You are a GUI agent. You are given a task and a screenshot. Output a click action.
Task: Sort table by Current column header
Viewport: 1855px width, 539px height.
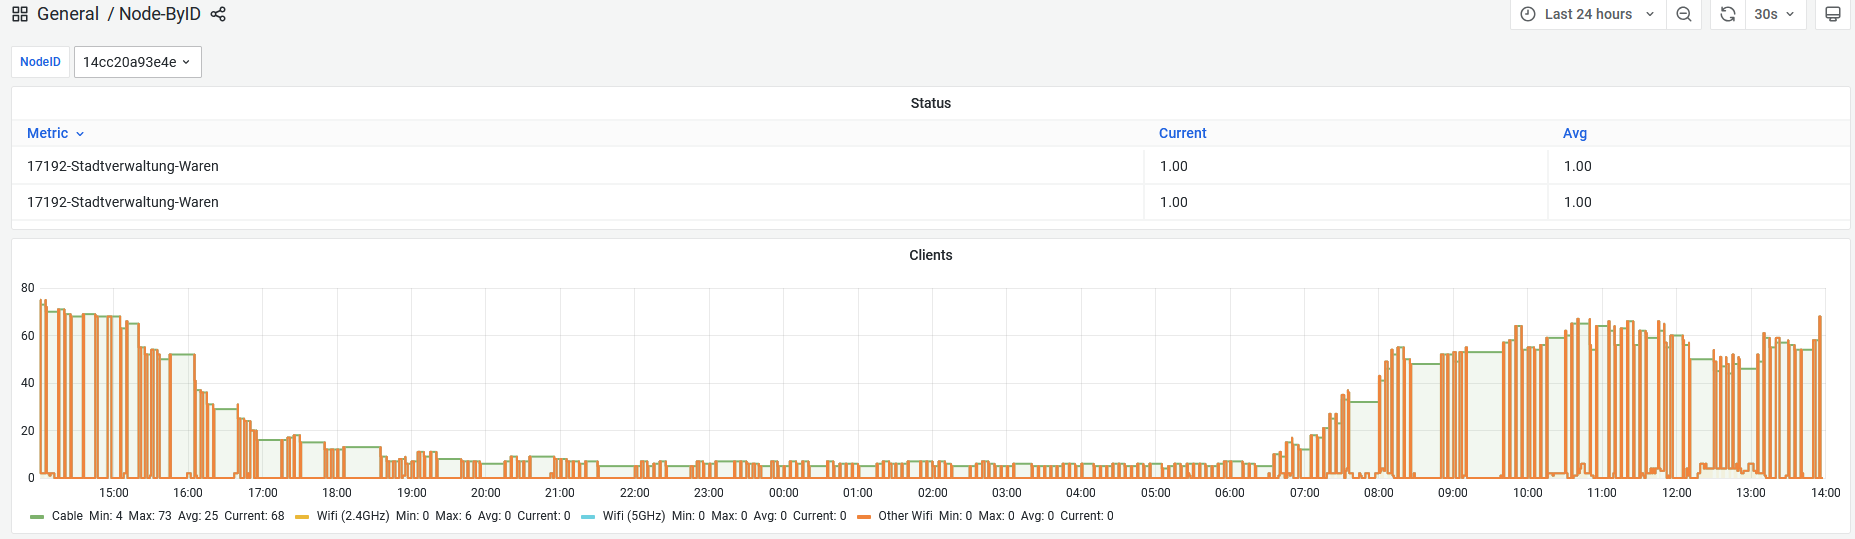(x=1182, y=133)
